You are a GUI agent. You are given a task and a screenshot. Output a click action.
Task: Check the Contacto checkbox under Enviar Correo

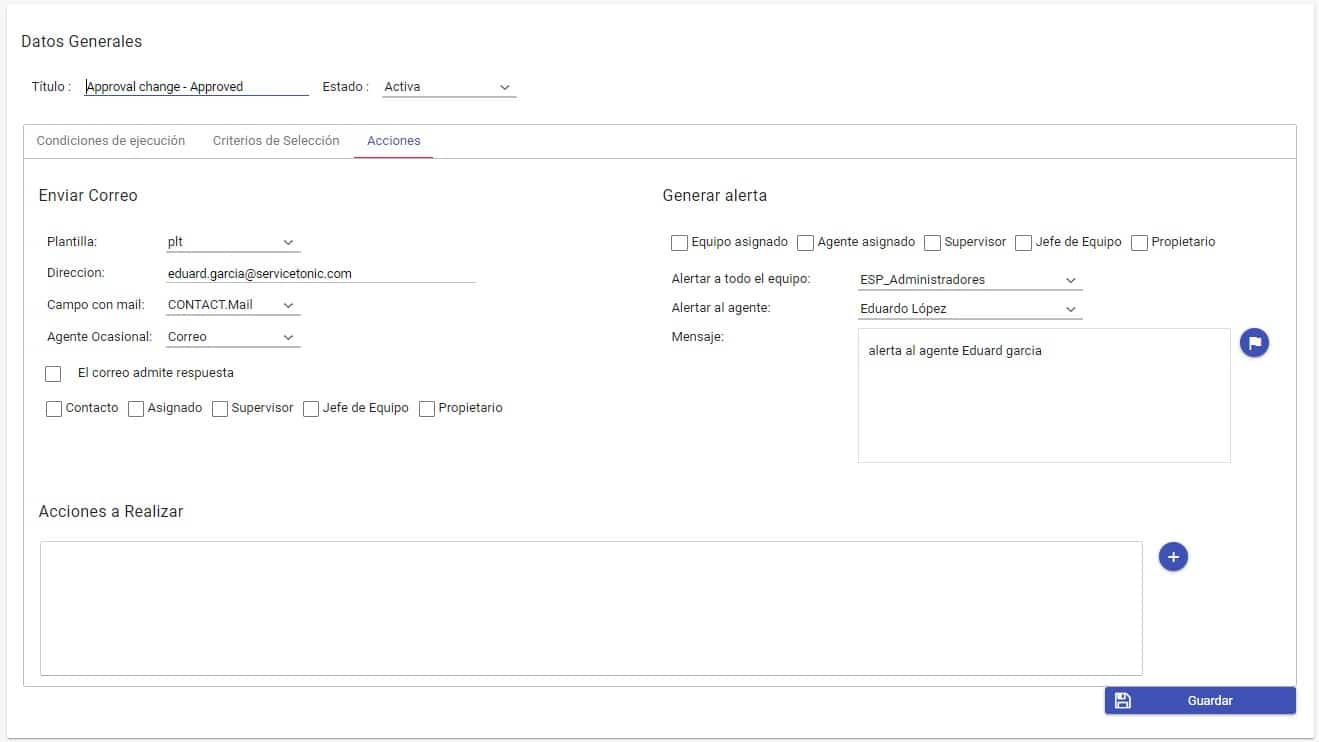pos(54,409)
